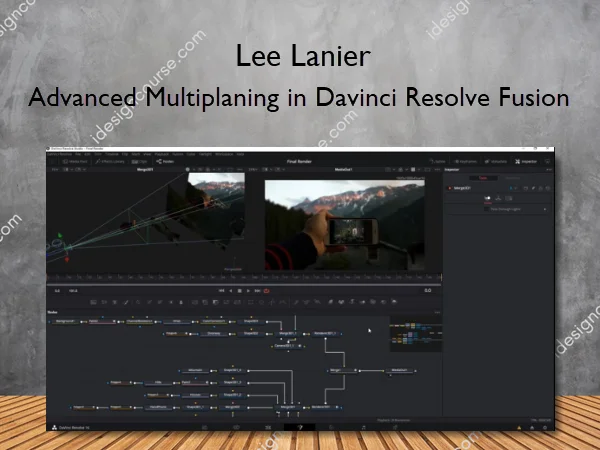Add an Ellipse mask from the toolbar
This screenshot has height=450, width=600.
(261, 302)
